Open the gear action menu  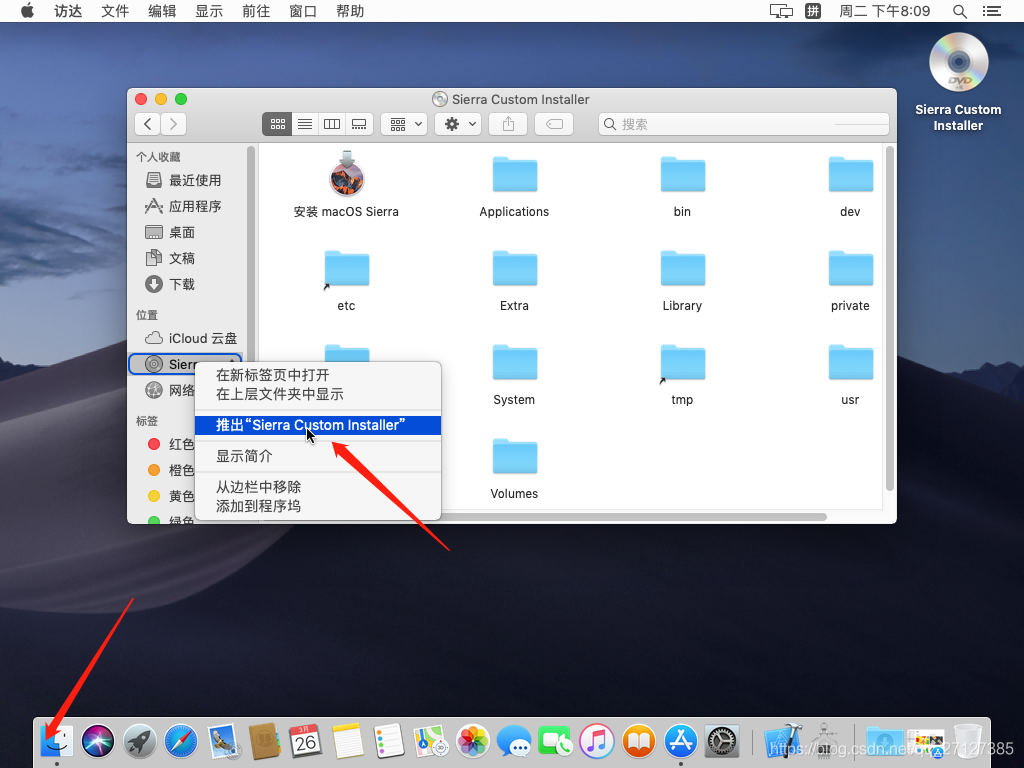(458, 124)
